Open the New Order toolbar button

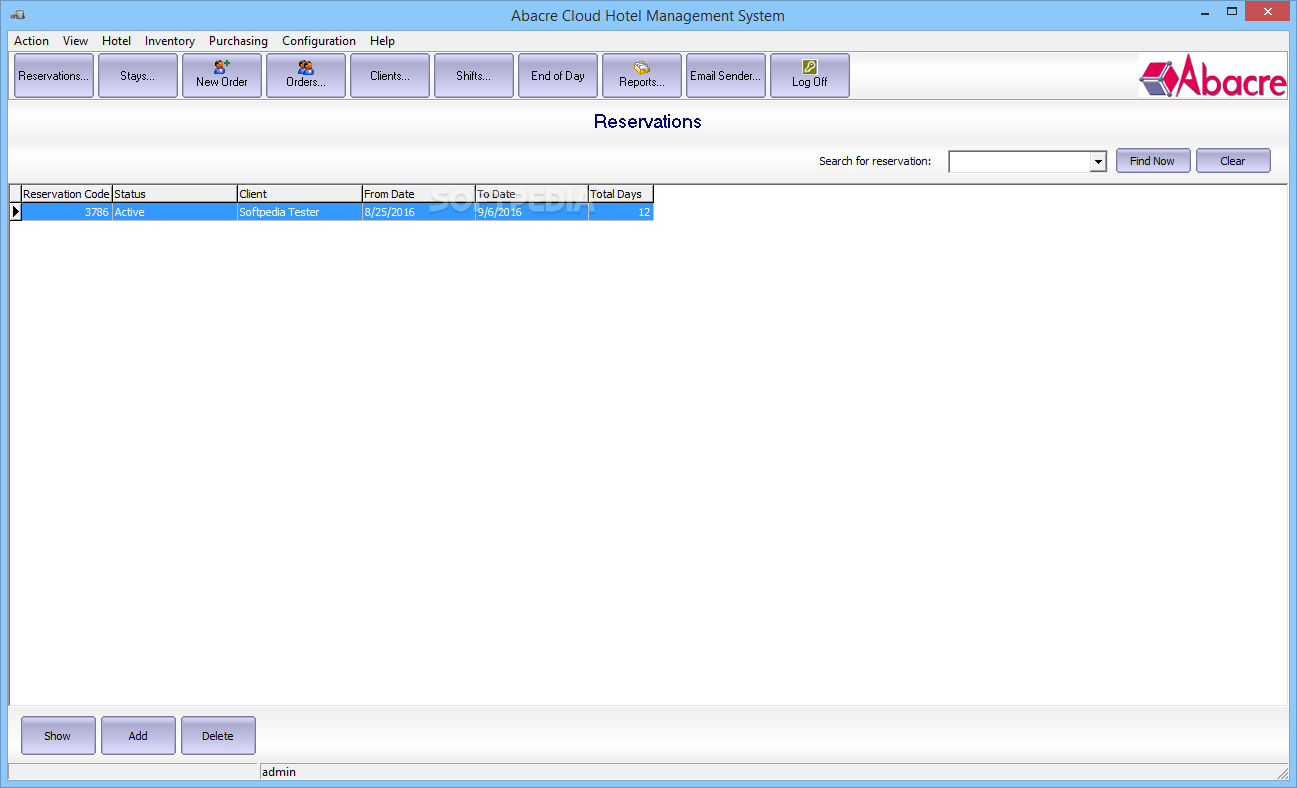(222, 76)
